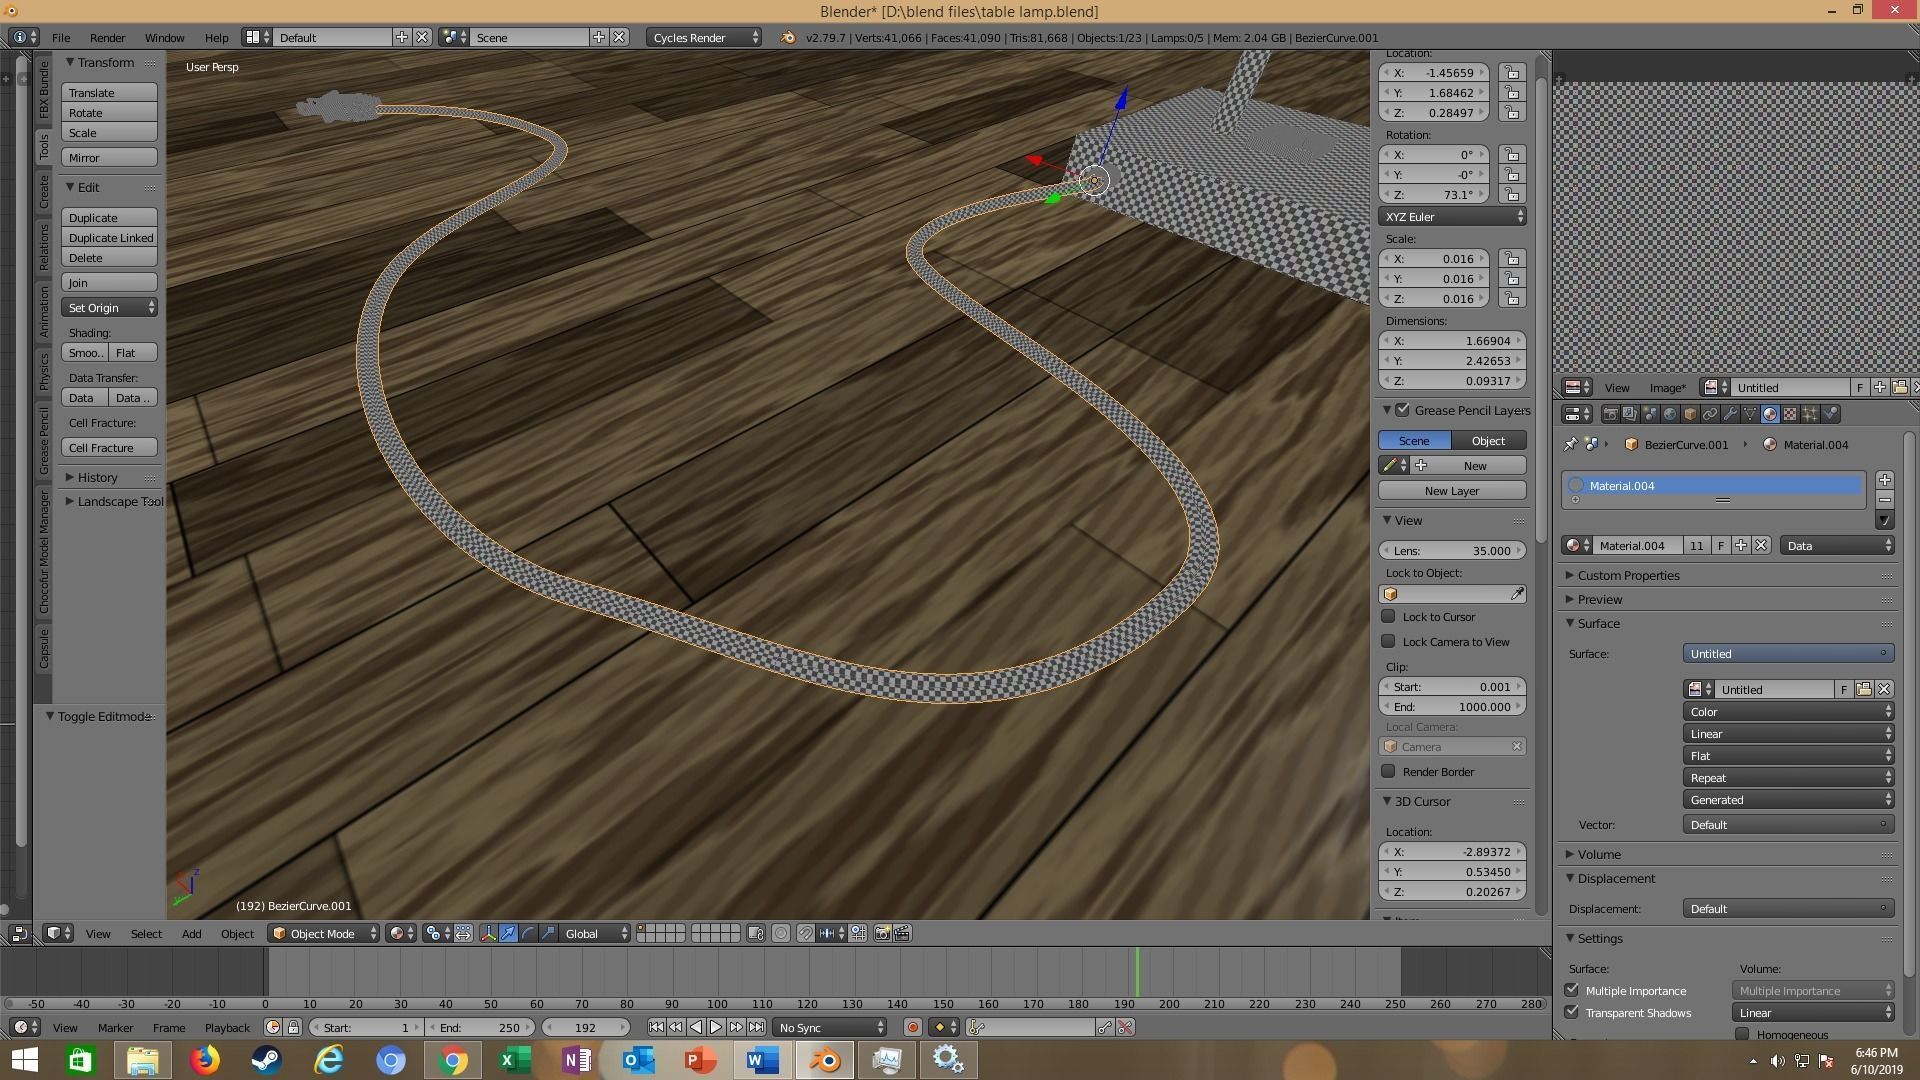Click the New Layer grease pencil button

click(1451, 491)
